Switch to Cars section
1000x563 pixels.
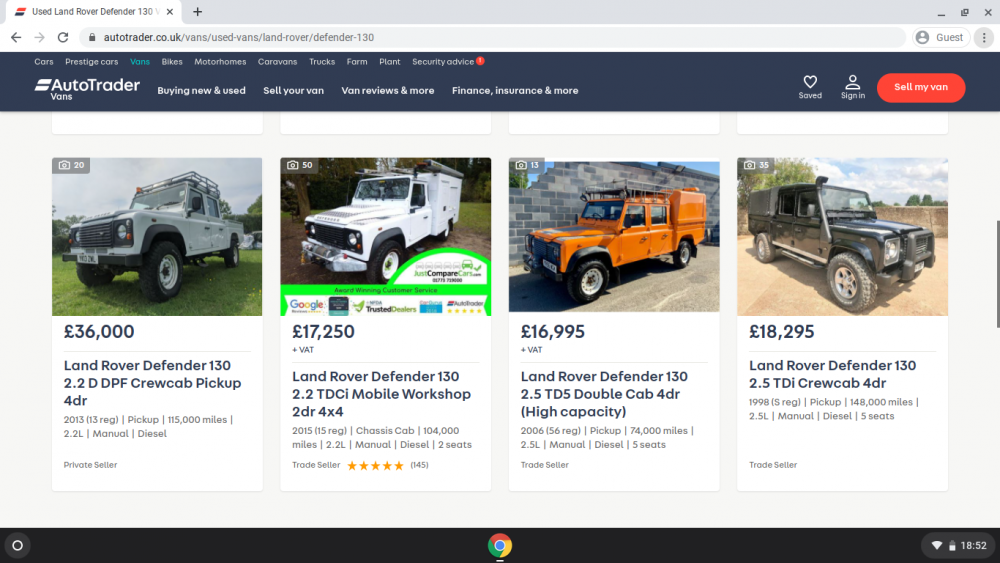click(x=44, y=62)
